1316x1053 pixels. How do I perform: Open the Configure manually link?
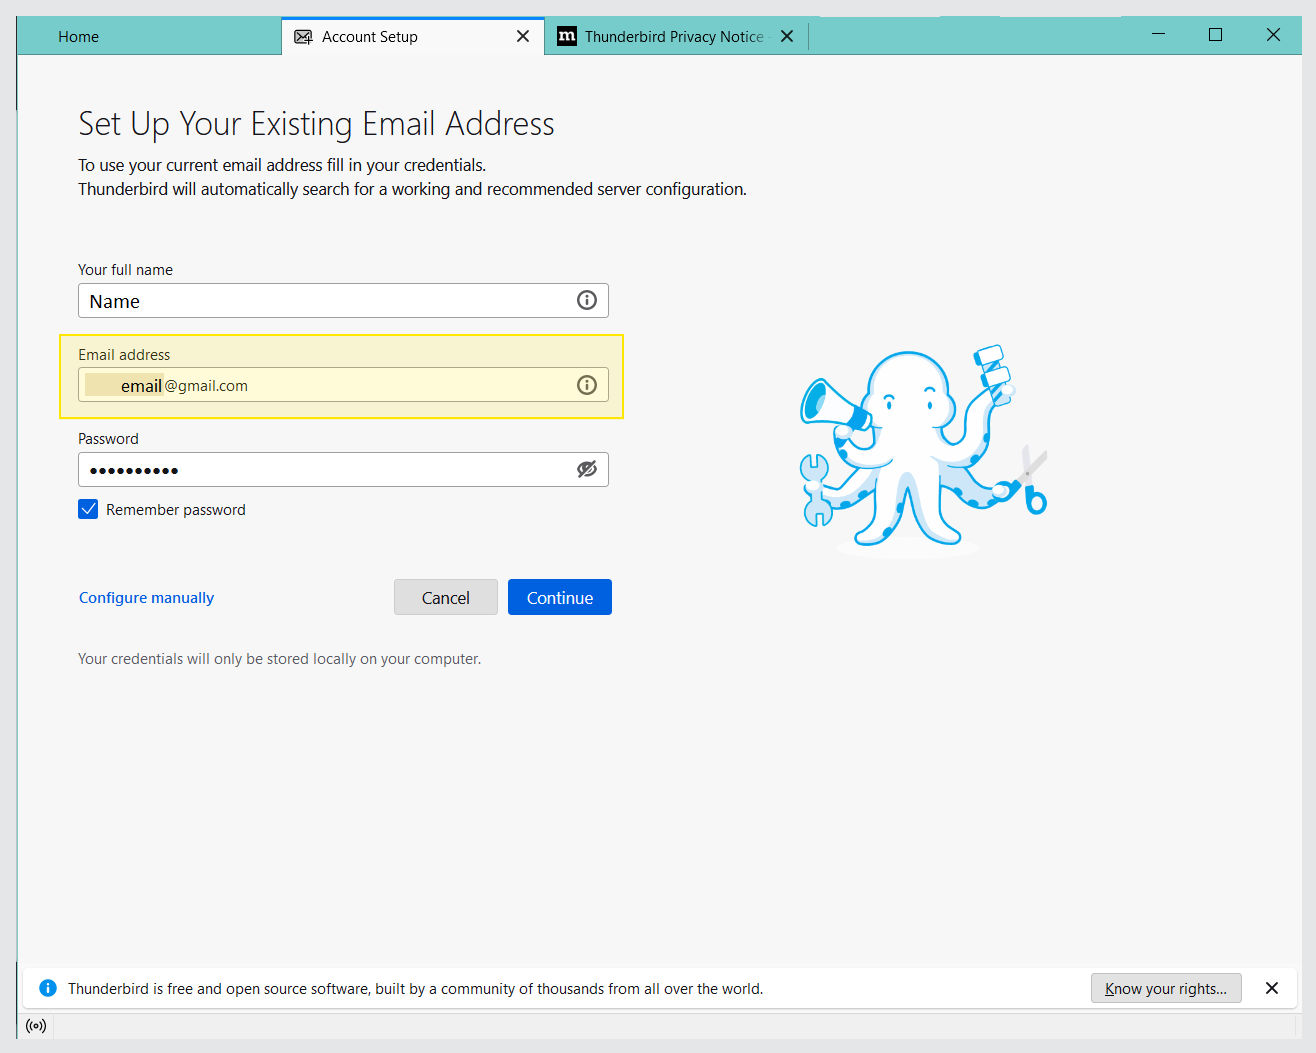click(x=147, y=597)
